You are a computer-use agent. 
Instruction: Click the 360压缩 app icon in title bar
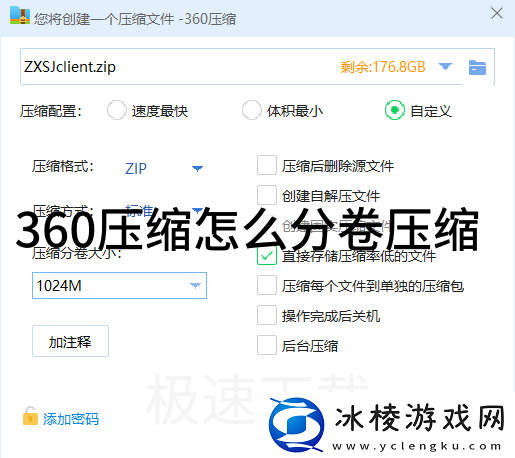(x=20, y=16)
